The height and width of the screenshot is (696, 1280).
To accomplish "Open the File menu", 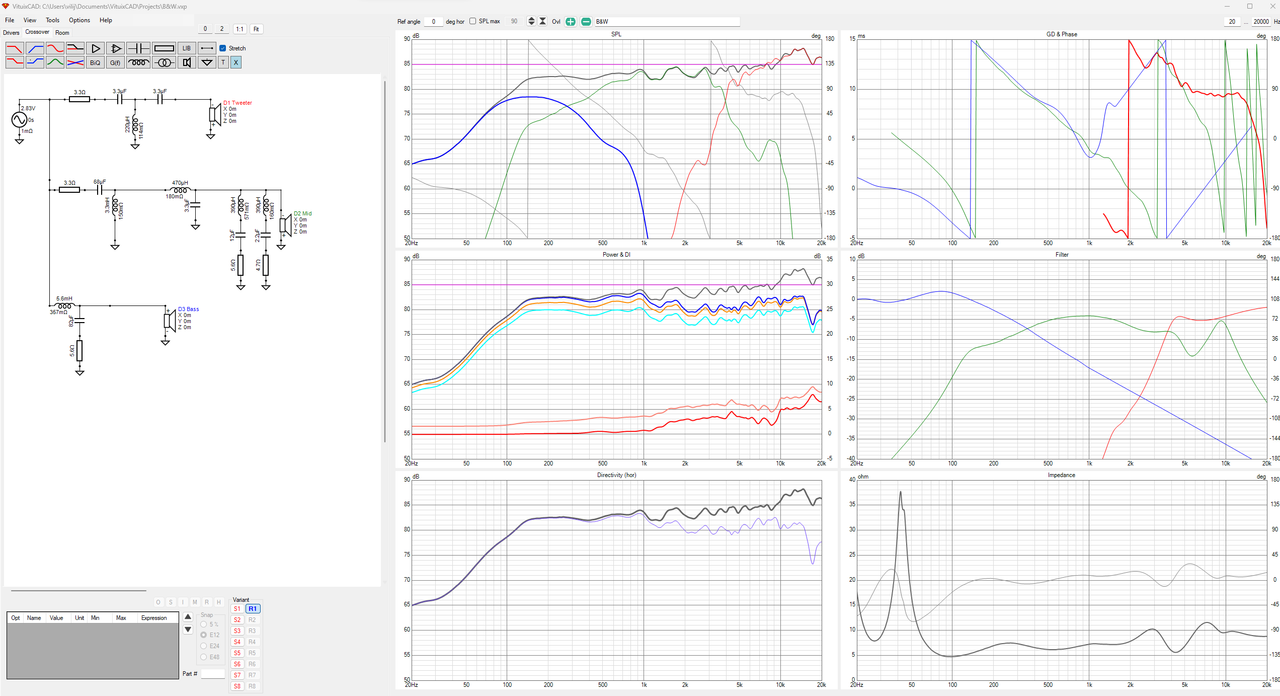I will coord(9,20).
